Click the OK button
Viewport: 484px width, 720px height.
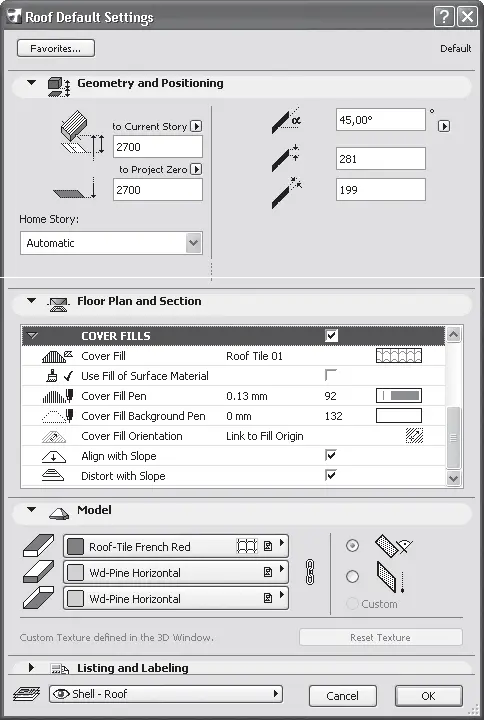pyautogui.click(x=428, y=696)
